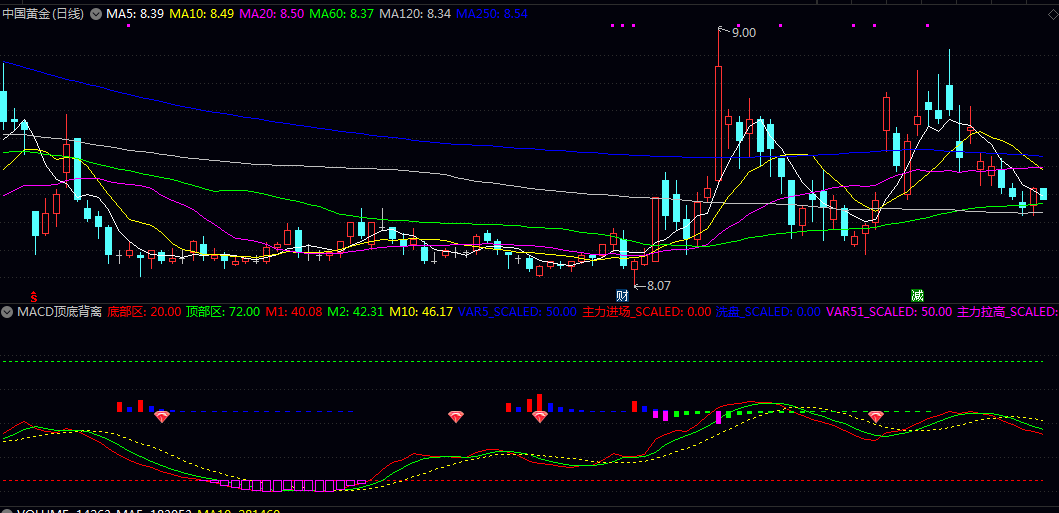This screenshot has height=513, width=1059.
Task: Click the blue 财 marker icon
Action: coord(622,295)
